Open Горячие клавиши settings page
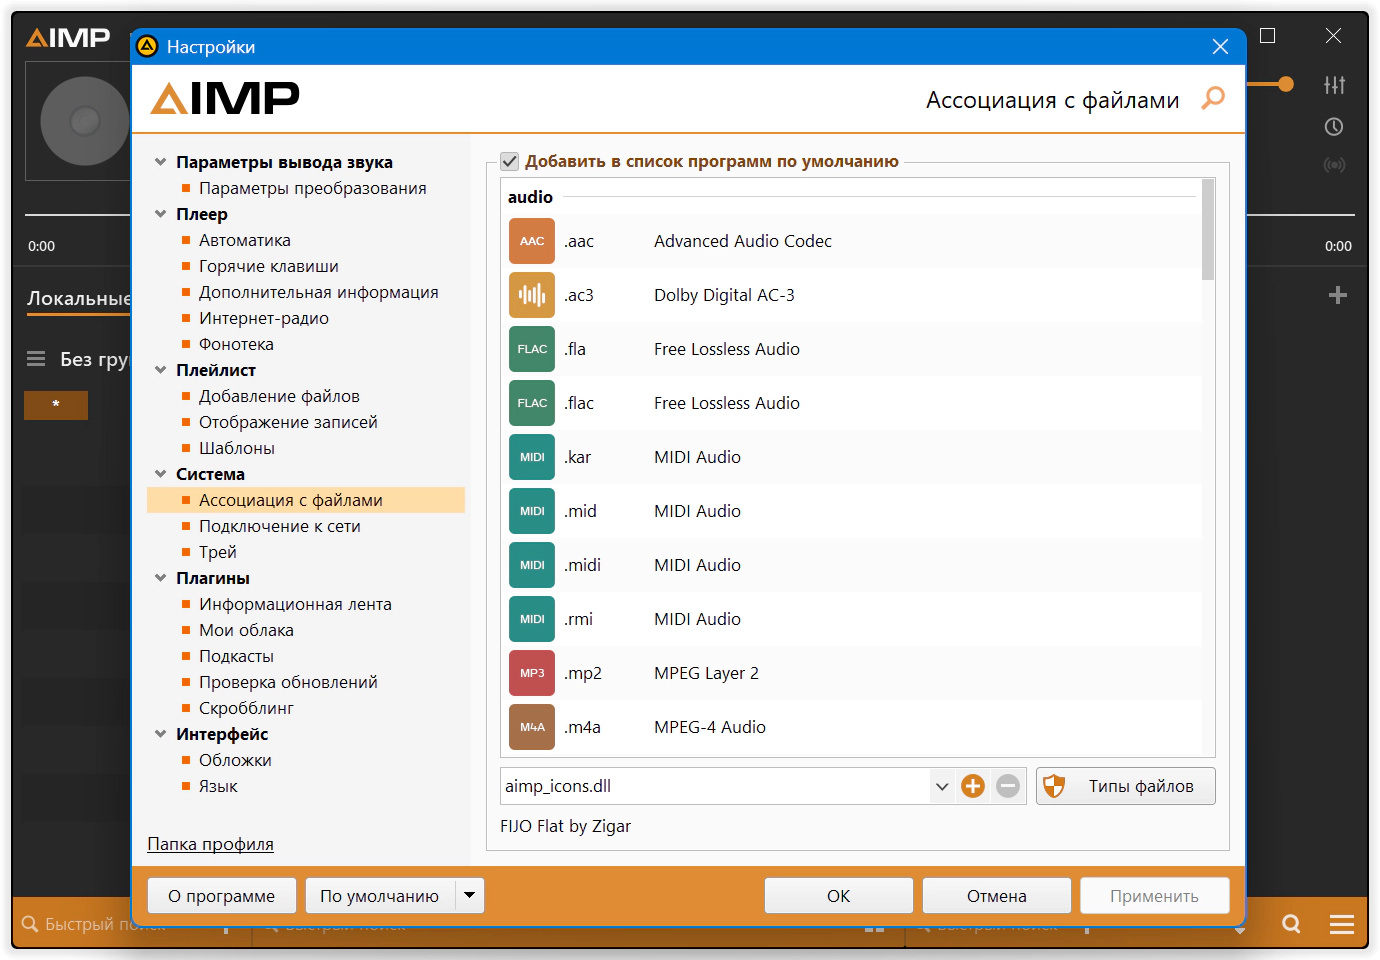1380x960 pixels. (x=268, y=266)
